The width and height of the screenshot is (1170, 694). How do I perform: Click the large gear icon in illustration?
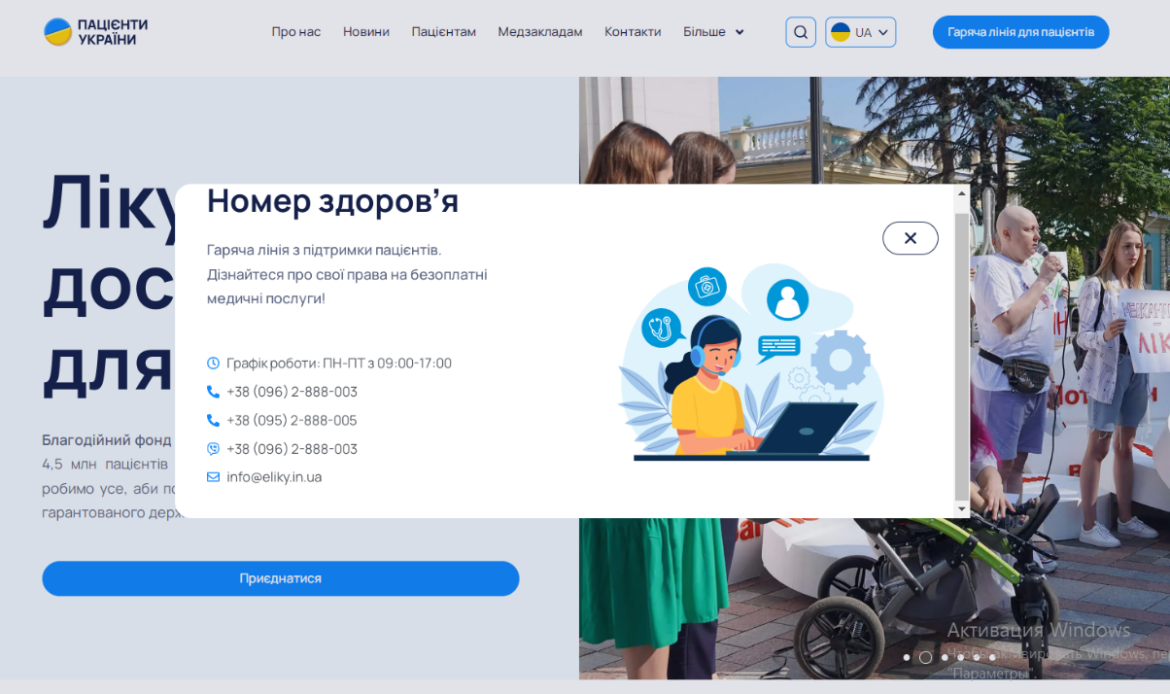click(x=840, y=360)
